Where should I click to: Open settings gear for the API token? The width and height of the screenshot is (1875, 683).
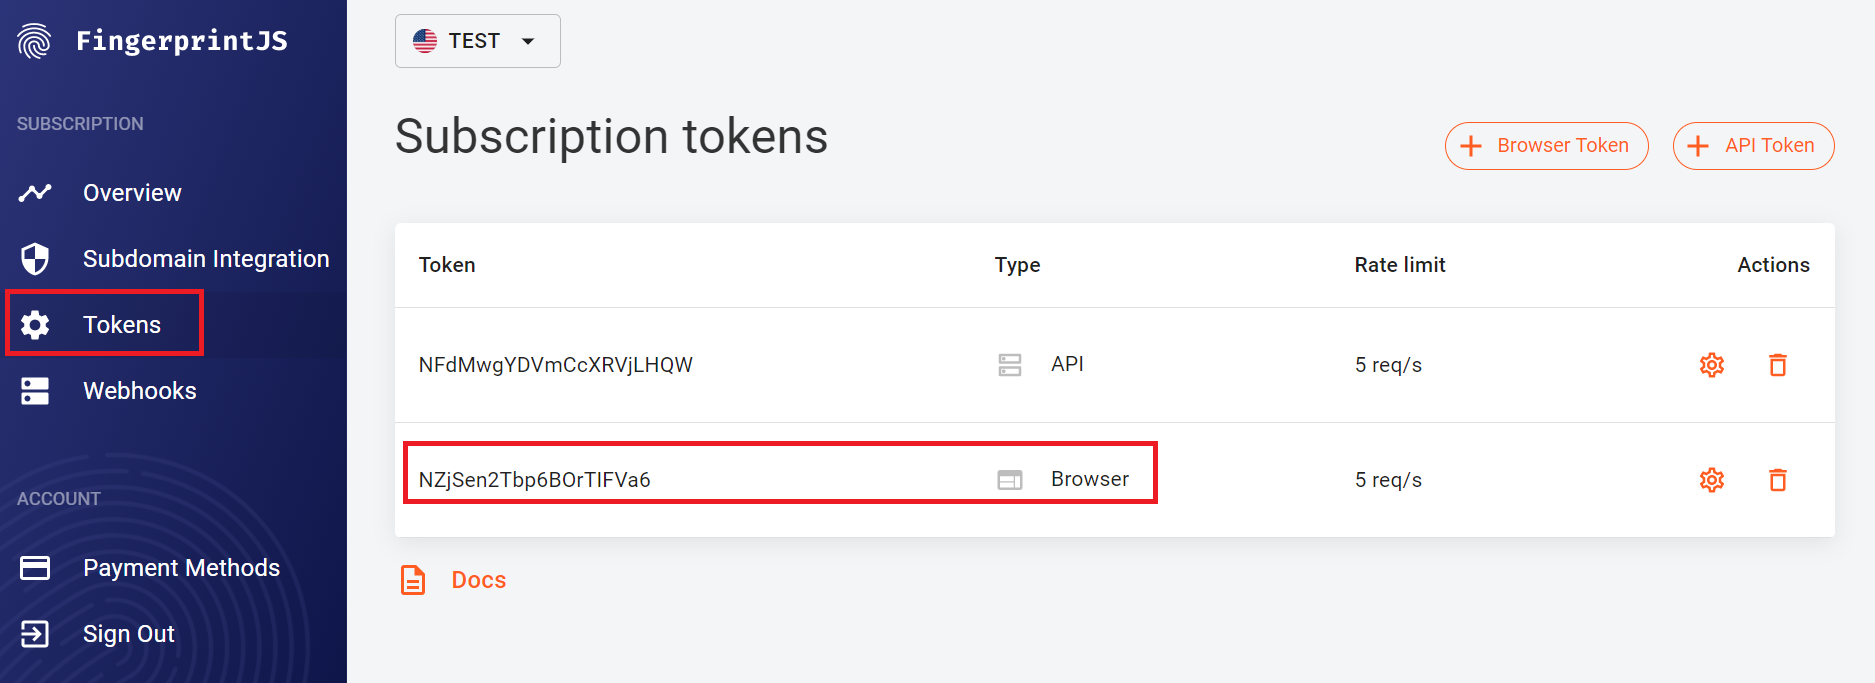coord(1712,365)
